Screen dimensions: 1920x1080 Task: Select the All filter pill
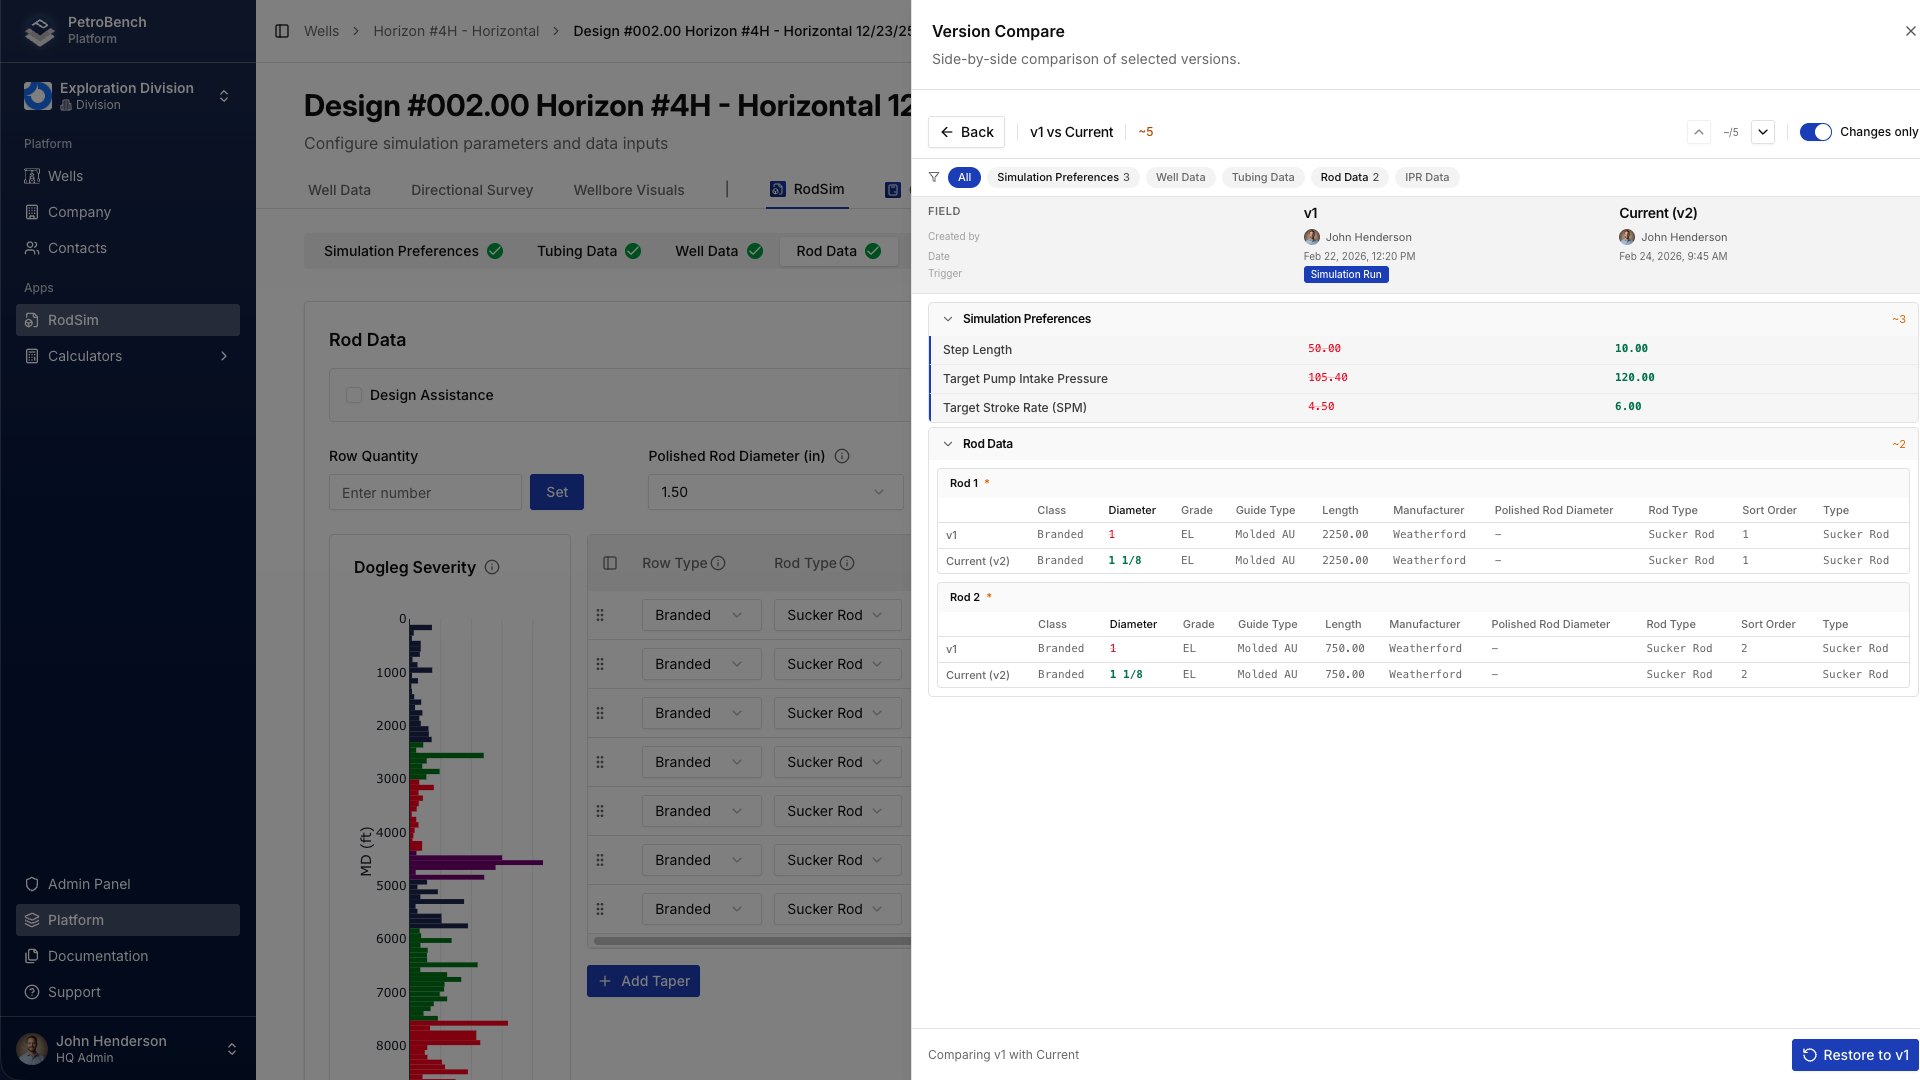click(x=964, y=177)
